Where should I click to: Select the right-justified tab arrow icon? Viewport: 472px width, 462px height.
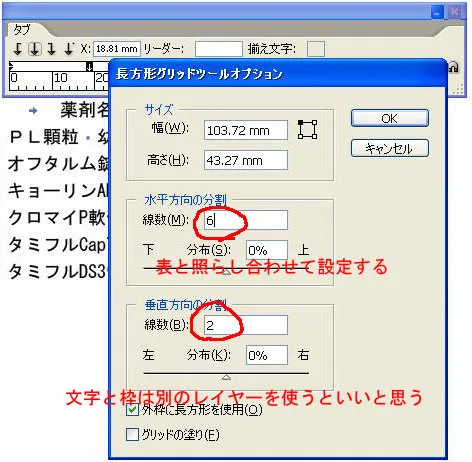click(x=51, y=49)
